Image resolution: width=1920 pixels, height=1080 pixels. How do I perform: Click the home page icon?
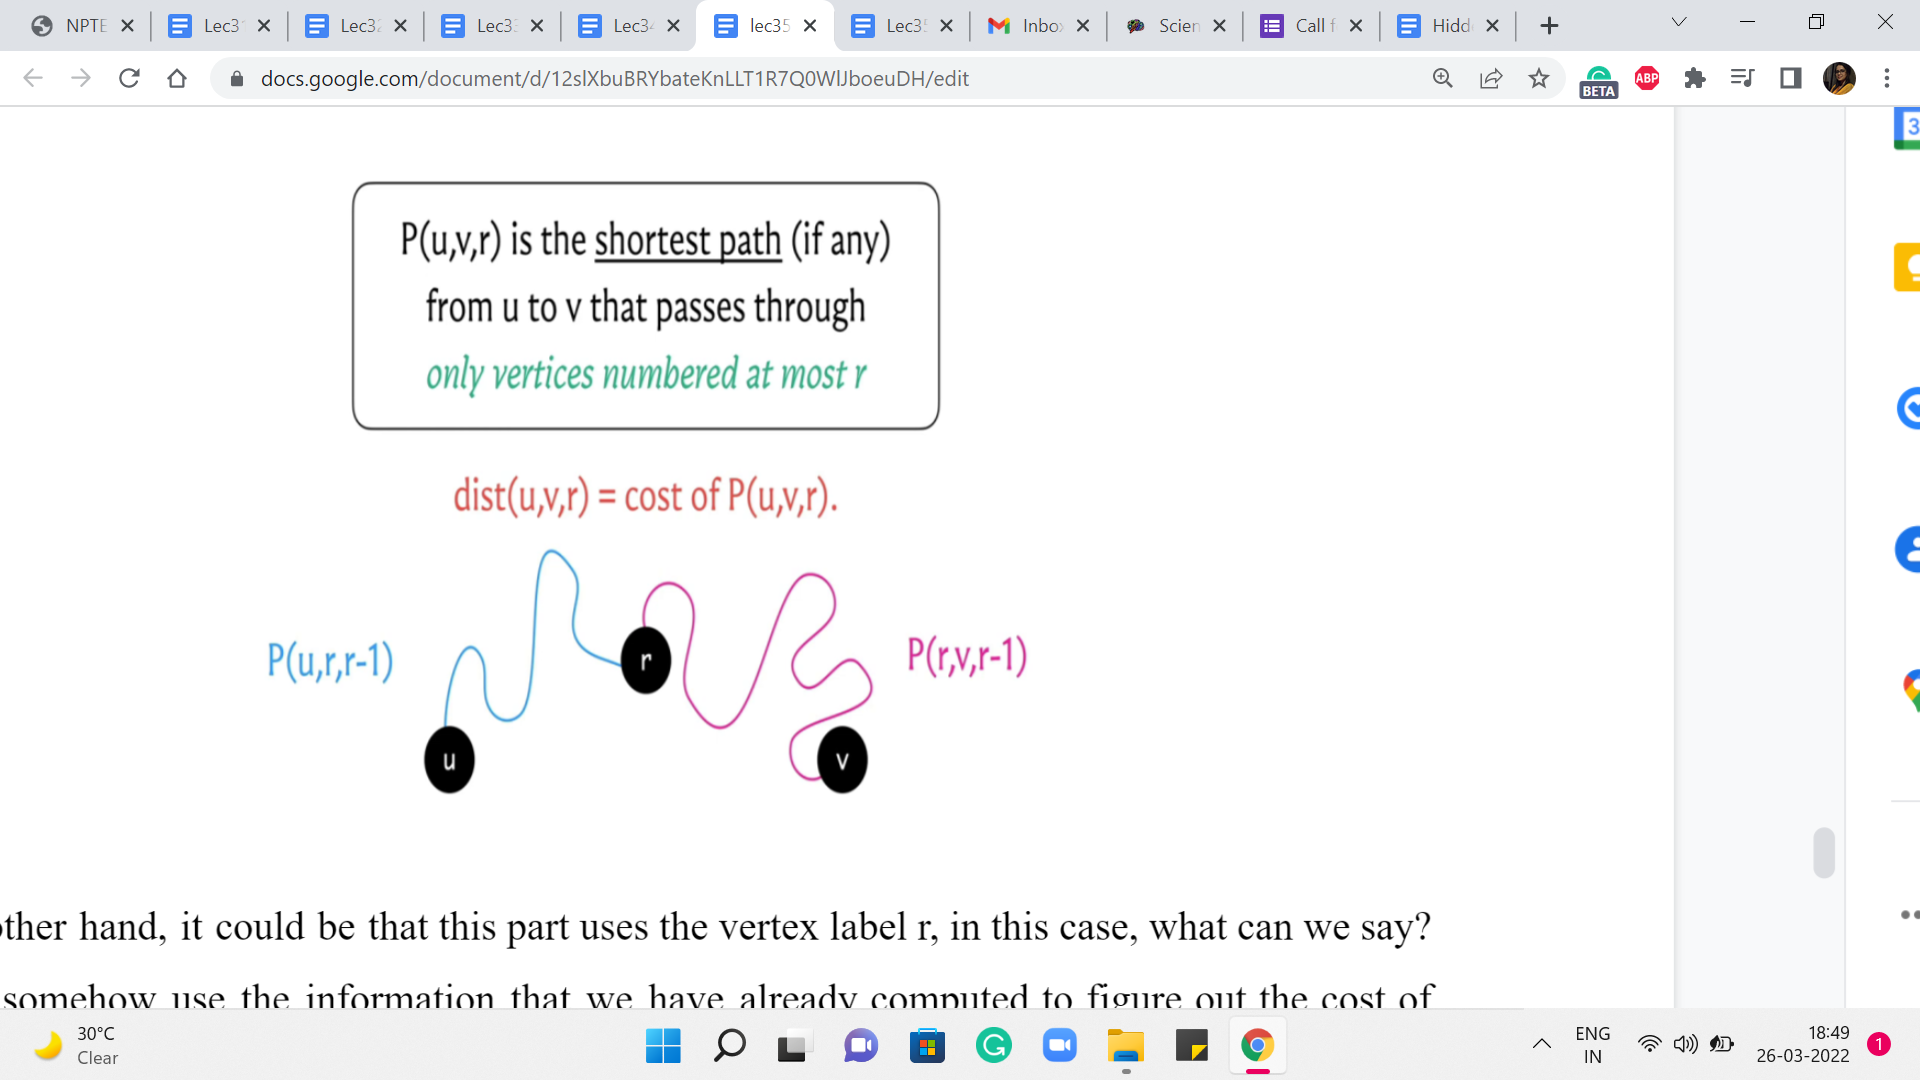pyautogui.click(x=177, y=78)
